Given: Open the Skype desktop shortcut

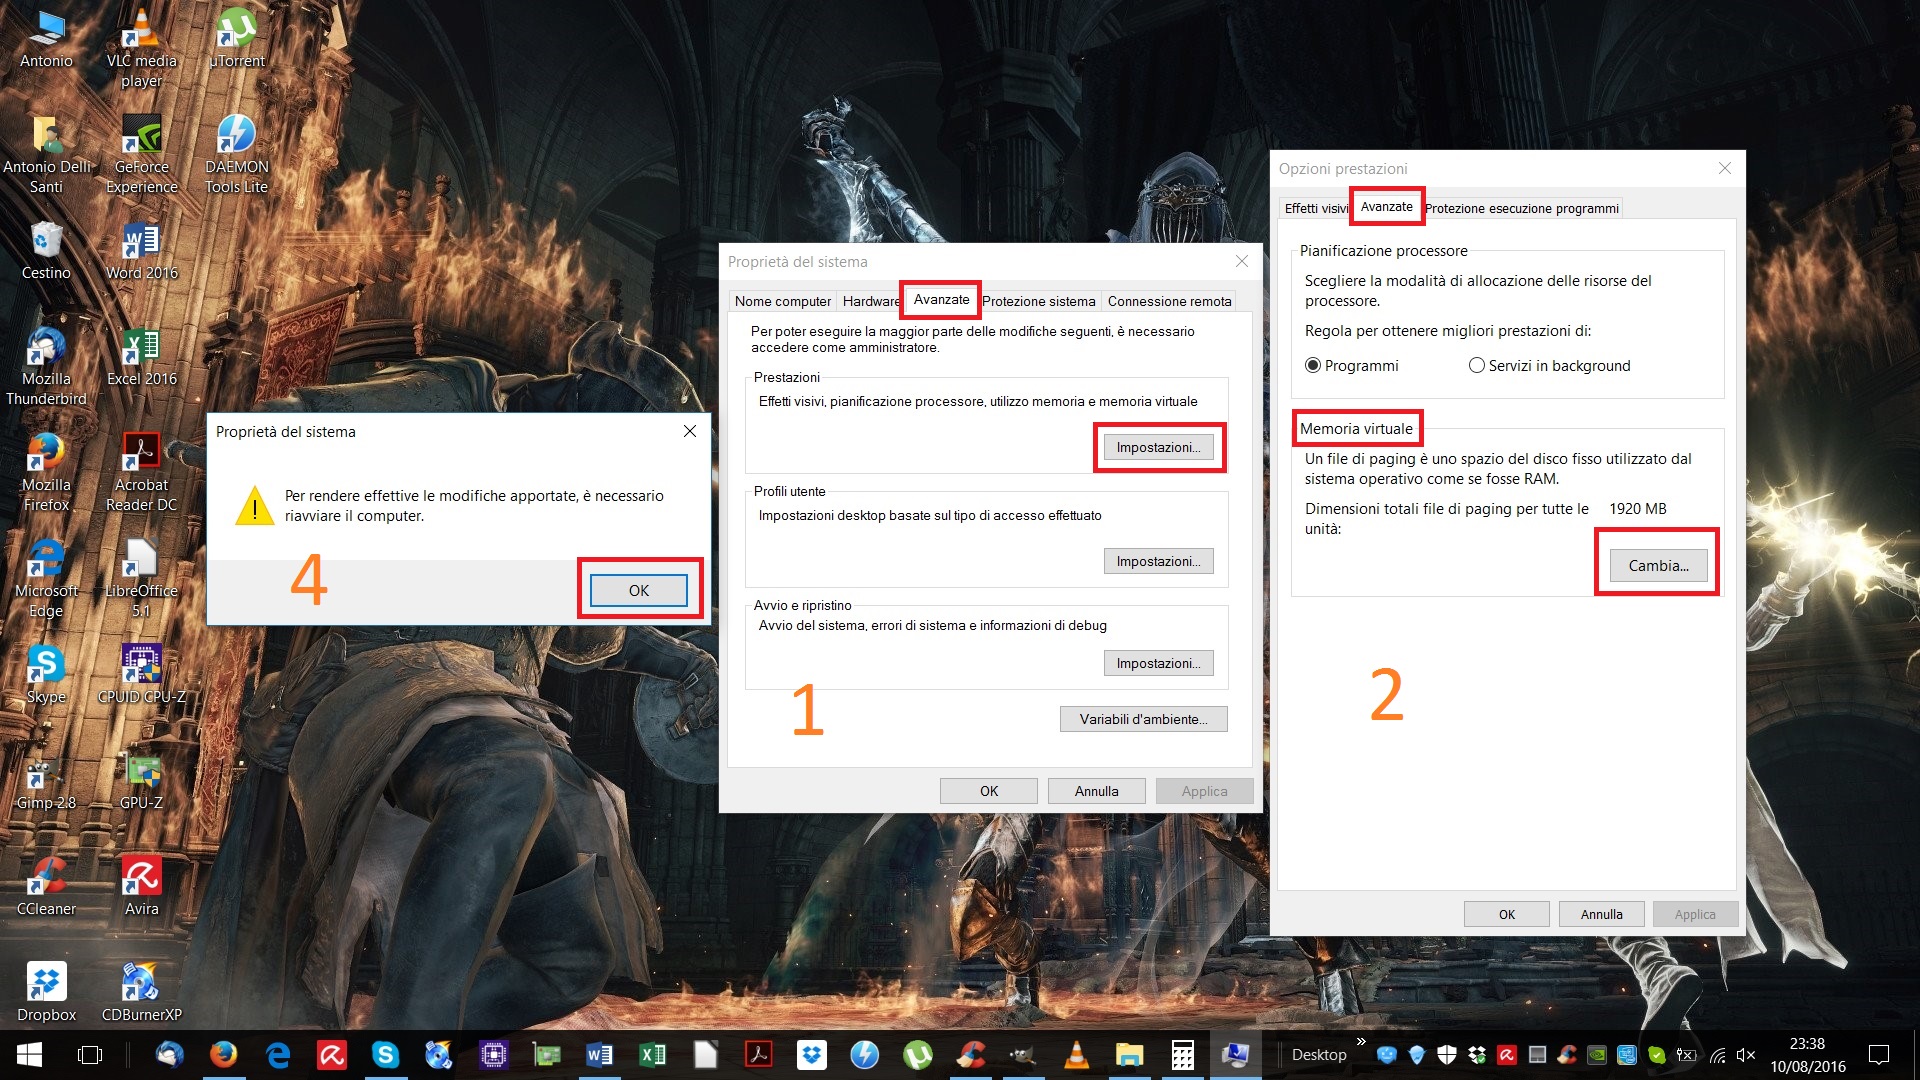Looking at the screenshot, I should [x=46, y=674].
